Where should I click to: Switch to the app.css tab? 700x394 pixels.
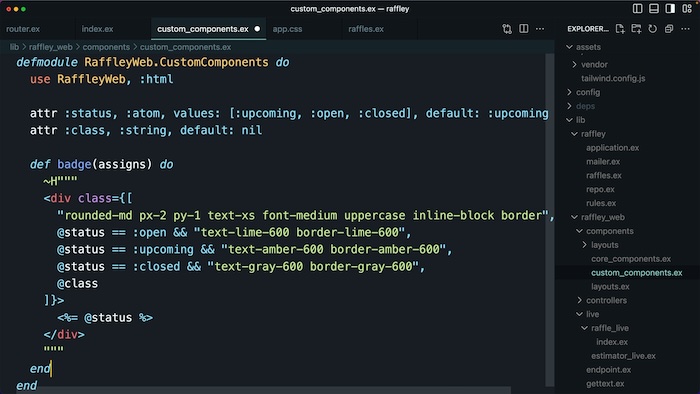point(287,29)
